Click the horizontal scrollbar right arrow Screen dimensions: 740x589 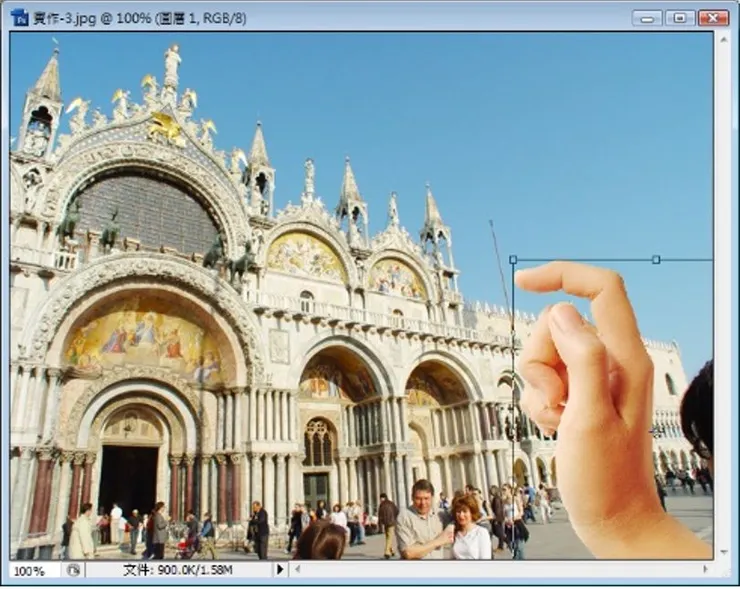[x=706, y=570]
